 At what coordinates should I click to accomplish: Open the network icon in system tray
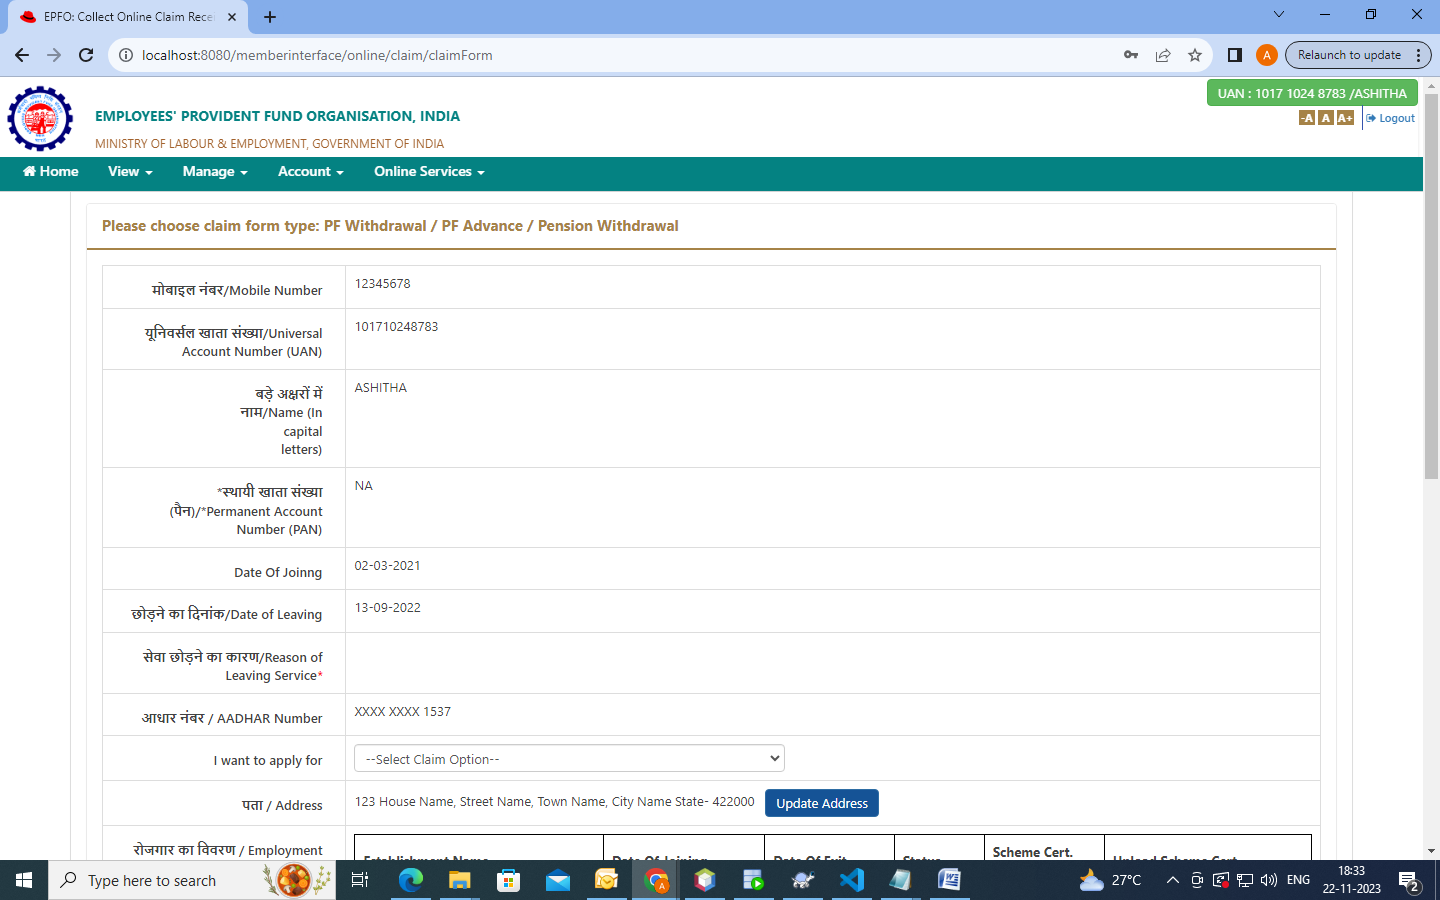[x=1245, y=880]
